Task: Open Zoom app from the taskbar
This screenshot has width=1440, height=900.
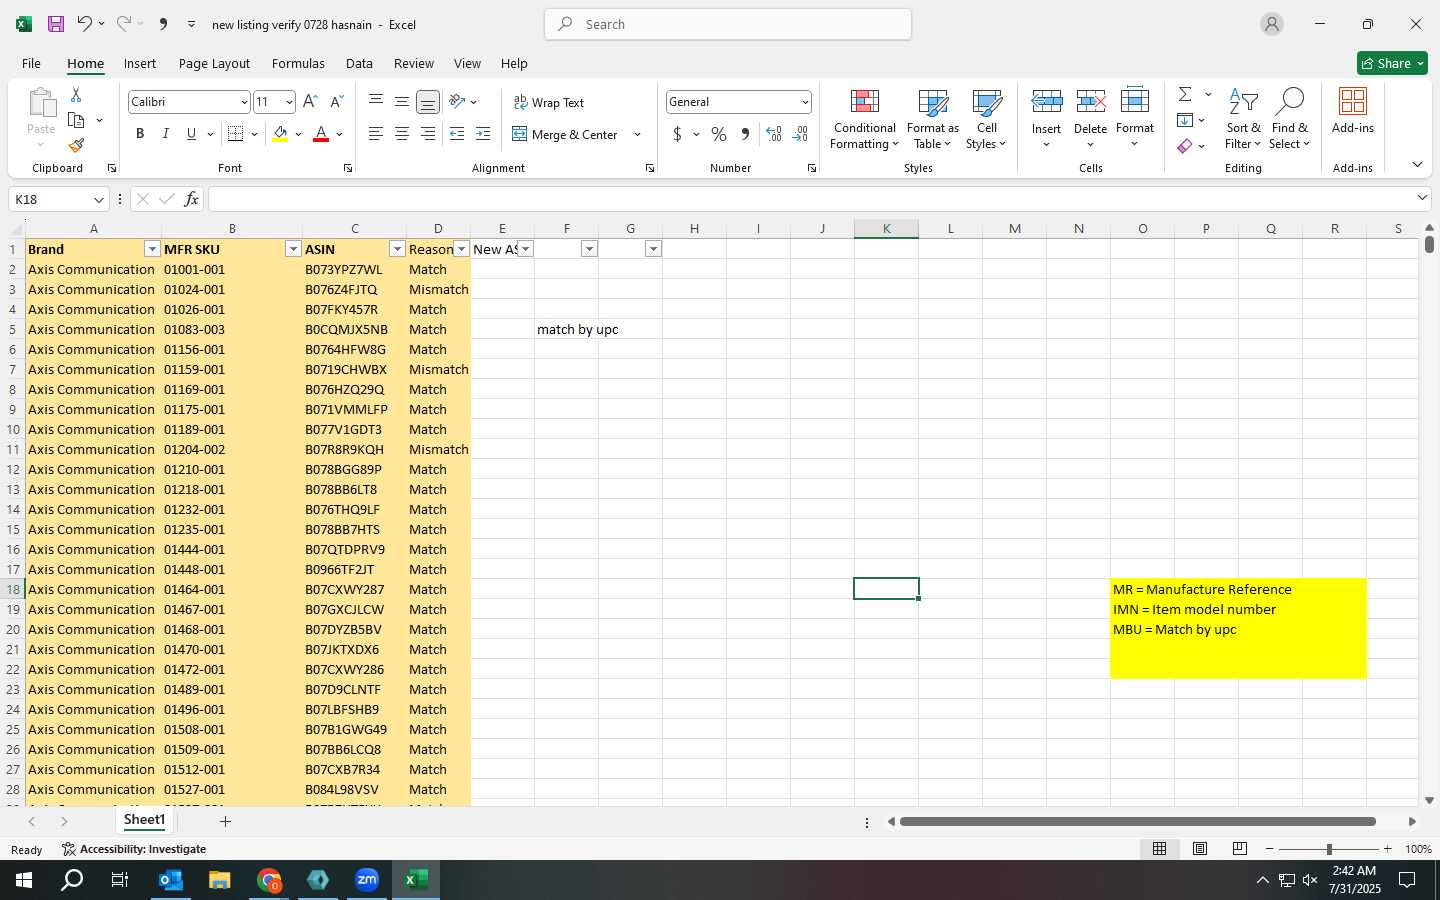Action: coord(367,880)
